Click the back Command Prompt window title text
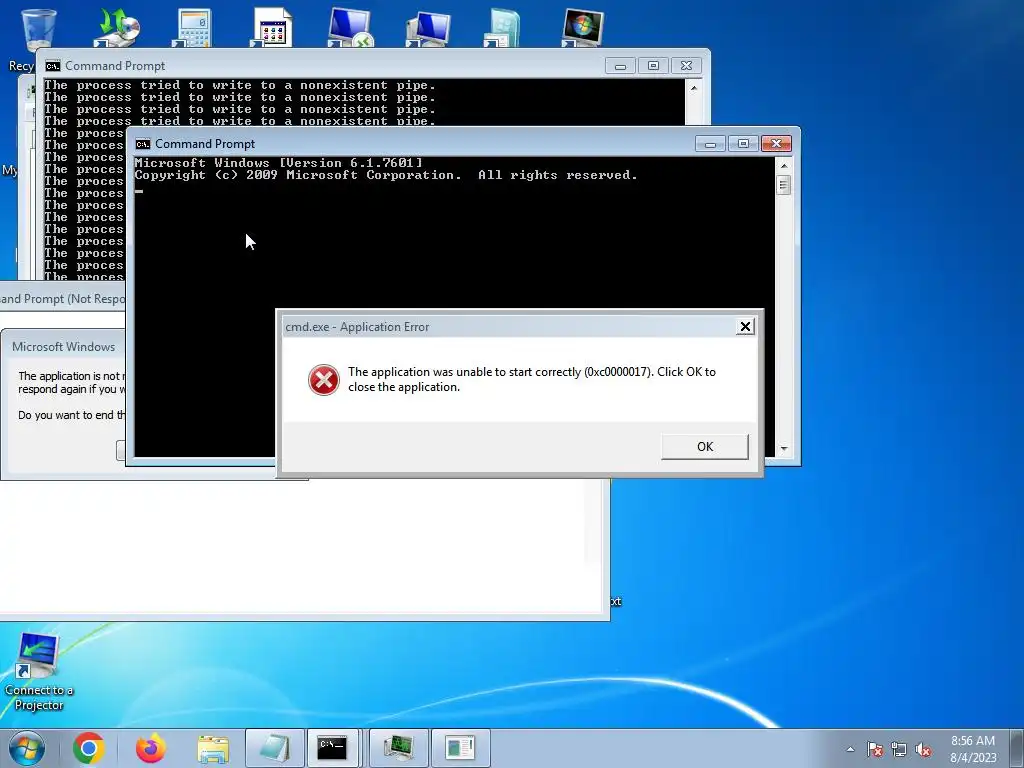Screen dimensions: 1024x768 click(115, 66)
